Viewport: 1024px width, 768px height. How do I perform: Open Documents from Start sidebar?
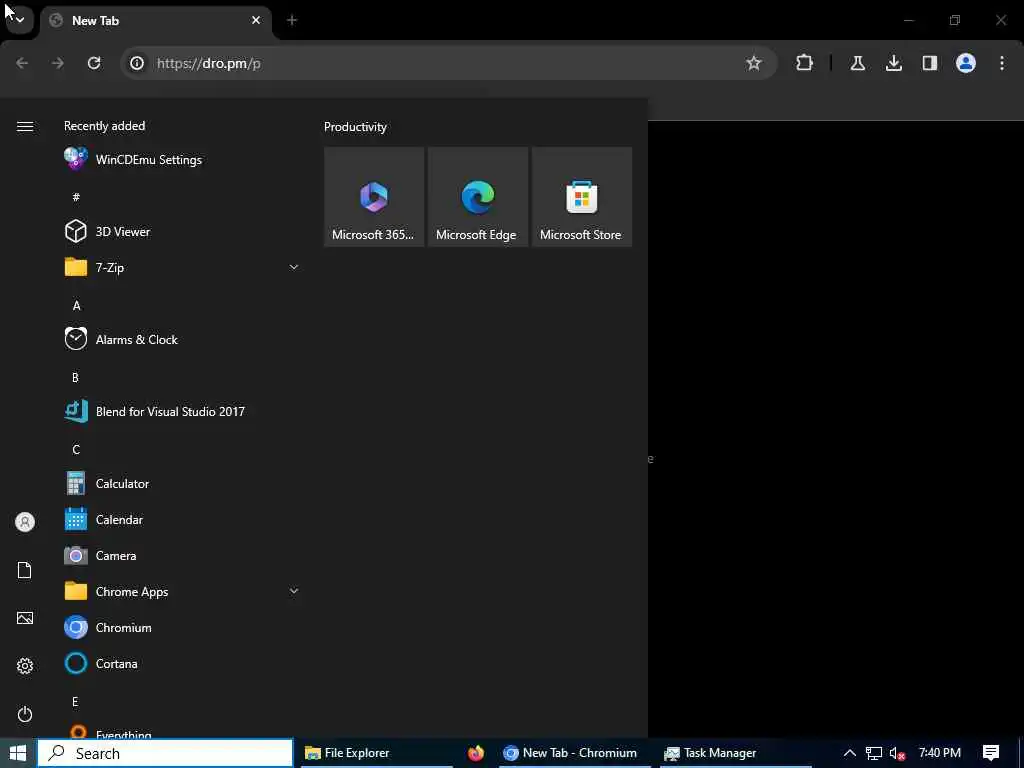25,570
